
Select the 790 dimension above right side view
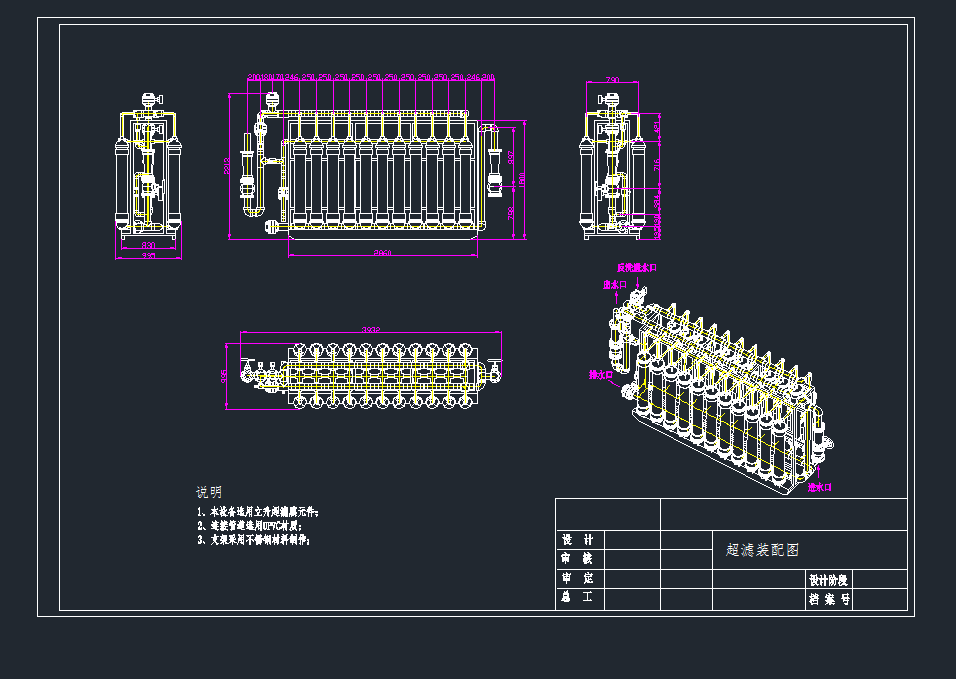coord(613,80)
